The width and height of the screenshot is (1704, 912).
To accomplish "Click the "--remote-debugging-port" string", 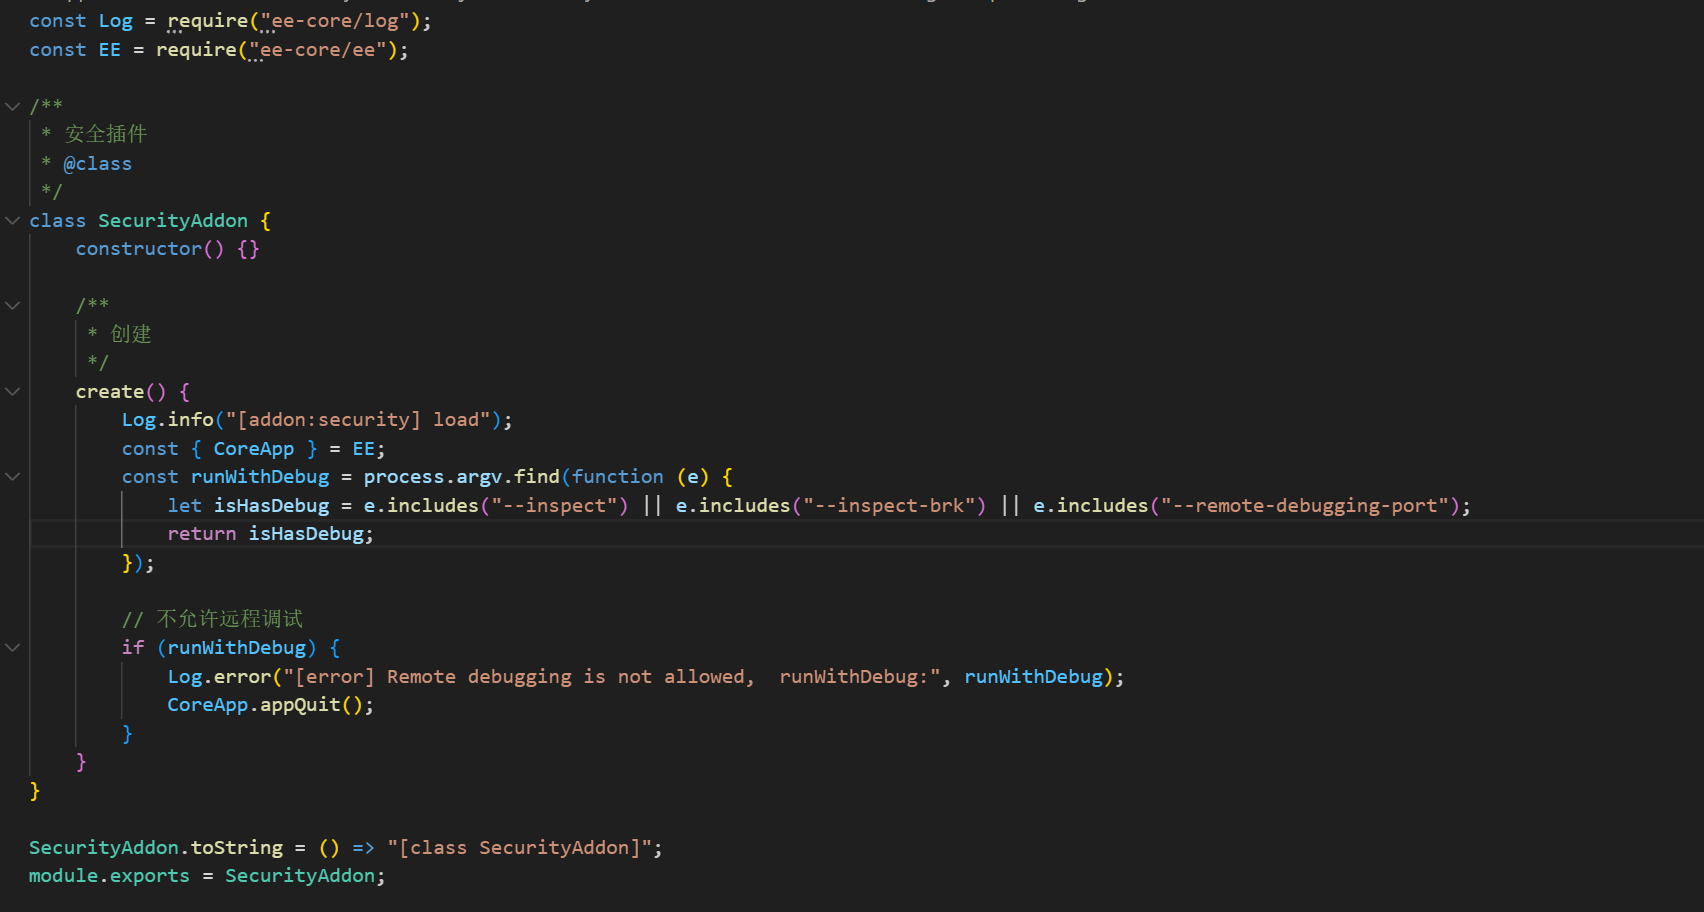I will 1306,505.
